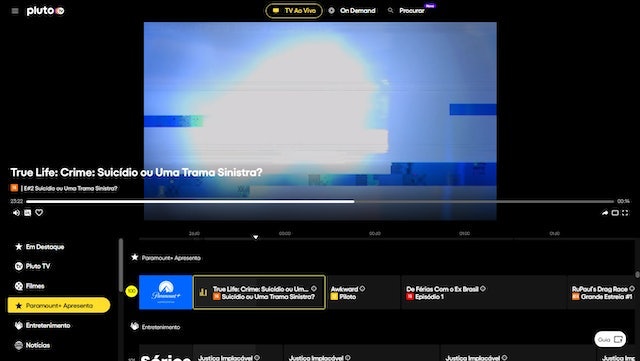
Task: Click the search magnifier icon
Action: coord(391,11)
